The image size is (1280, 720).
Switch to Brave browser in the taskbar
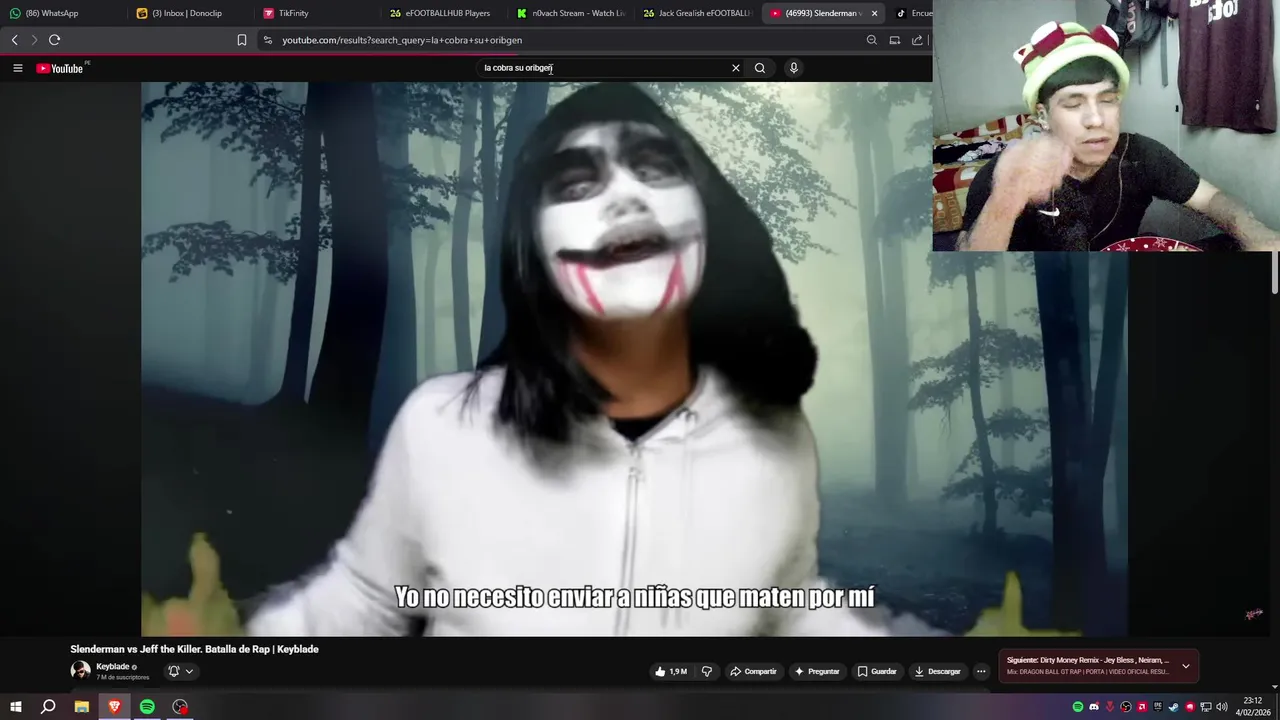point(114,707)
